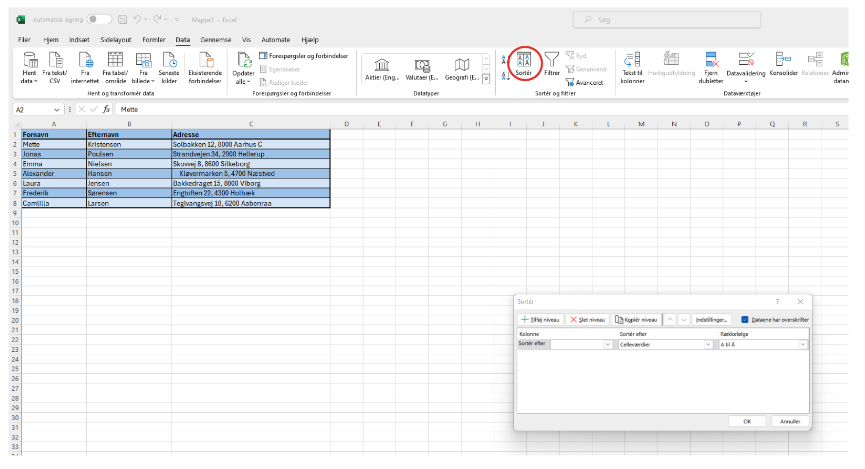Click Kopiér niveau button

(636, 319)
